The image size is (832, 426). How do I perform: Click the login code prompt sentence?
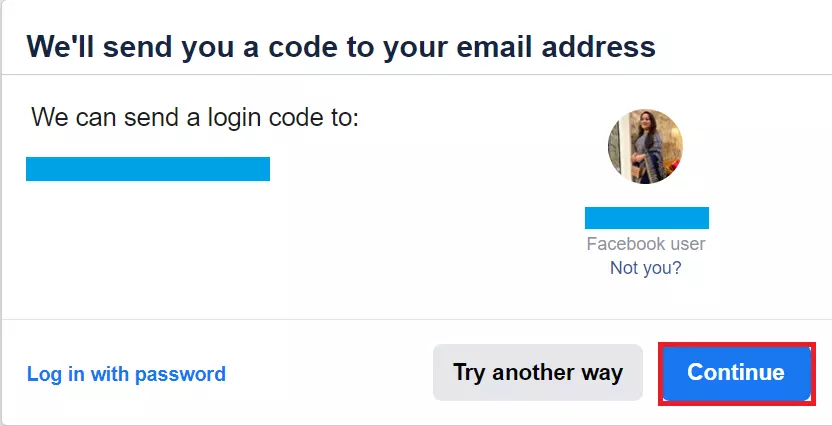tap(195, 117)
